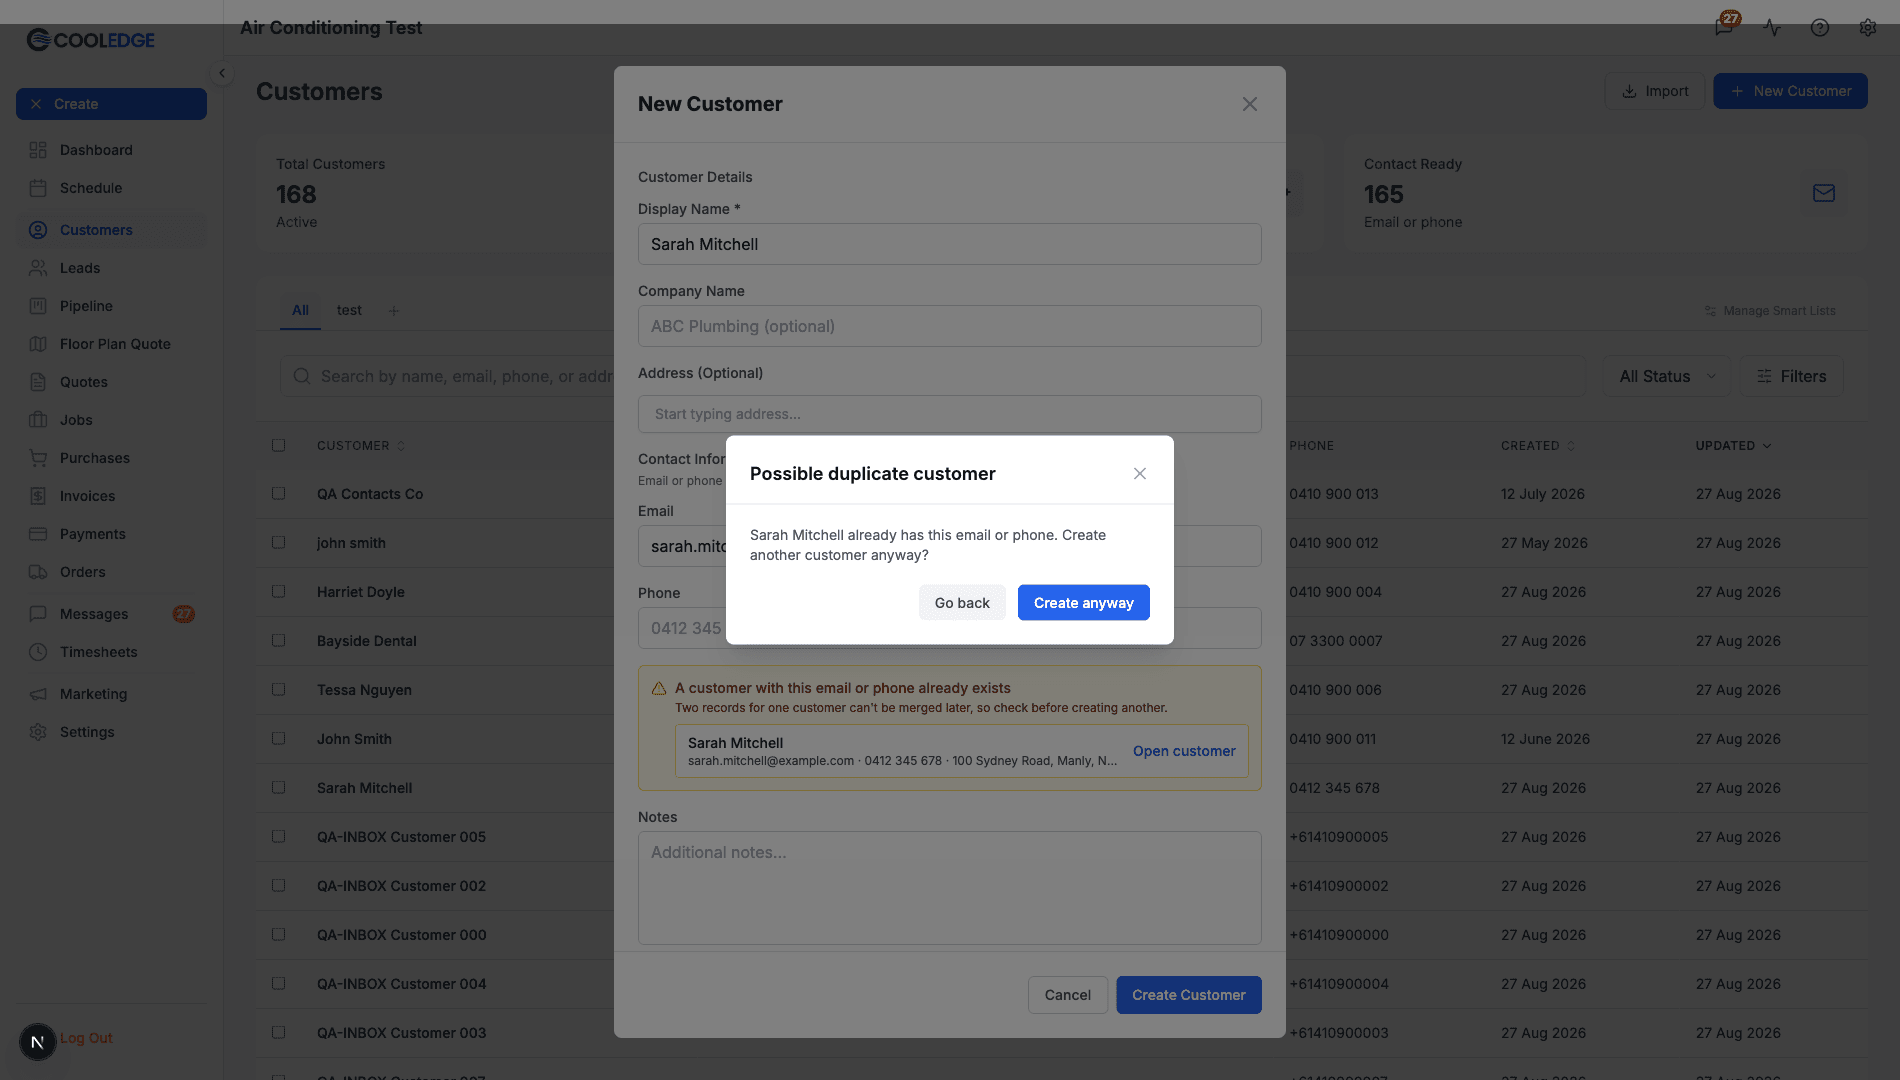Confirm with the Create anyway button

pyautogui.click(x=1083, y=603)
